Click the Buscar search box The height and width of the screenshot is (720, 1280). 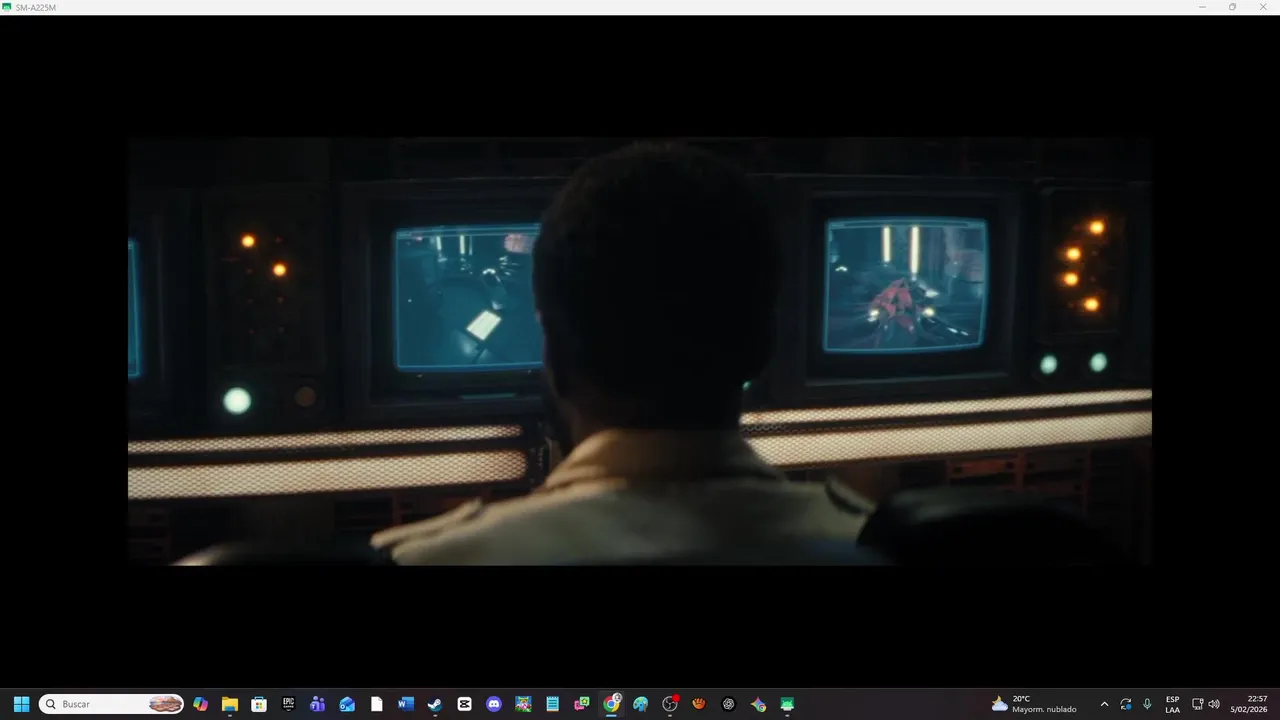coord(111,704)
